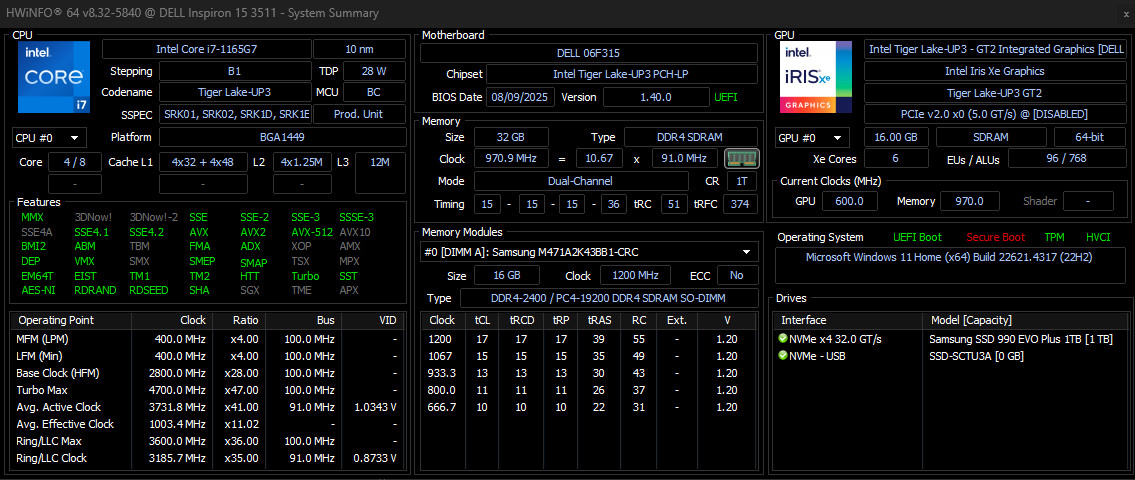Expand the DIMM A Samsung memory module dropdown
This screenshot has width=1135, height=480.
click(590, 252)
